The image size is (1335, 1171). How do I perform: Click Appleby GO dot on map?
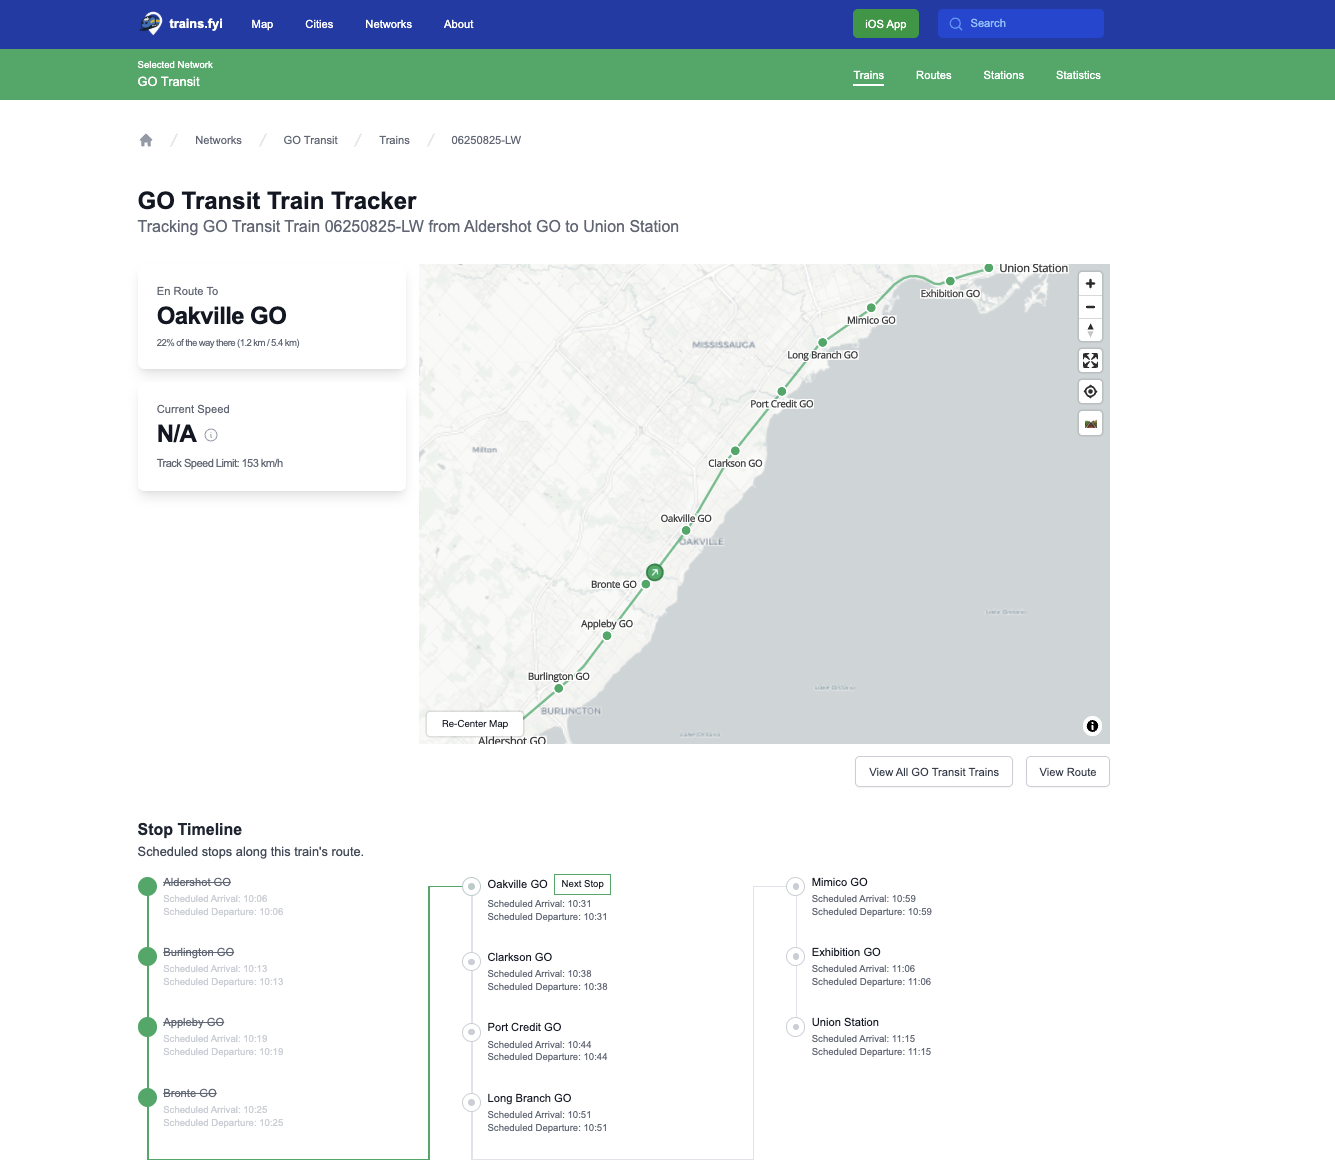[x=607, y=636]
